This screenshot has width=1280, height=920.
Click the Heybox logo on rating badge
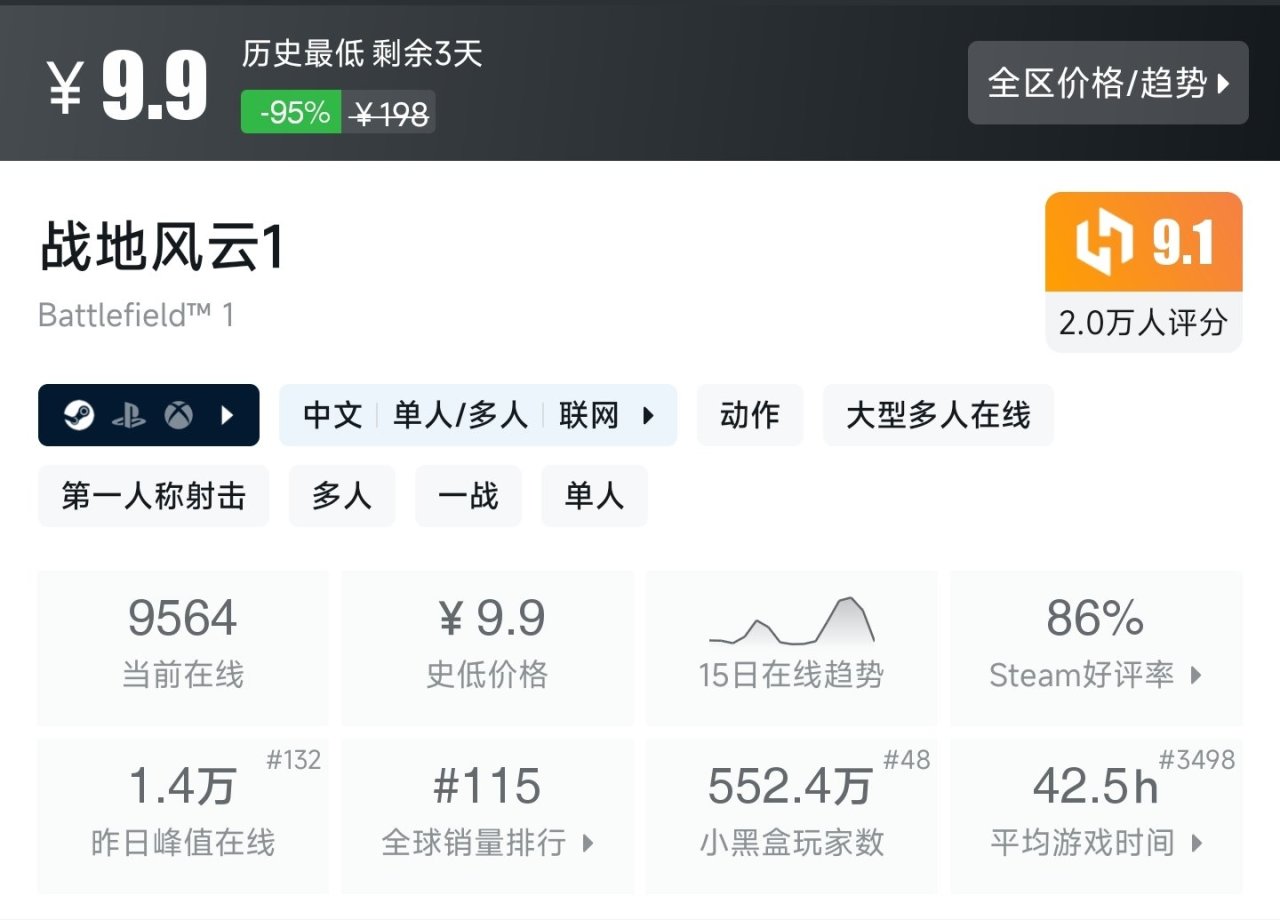tap(1104, 243)
